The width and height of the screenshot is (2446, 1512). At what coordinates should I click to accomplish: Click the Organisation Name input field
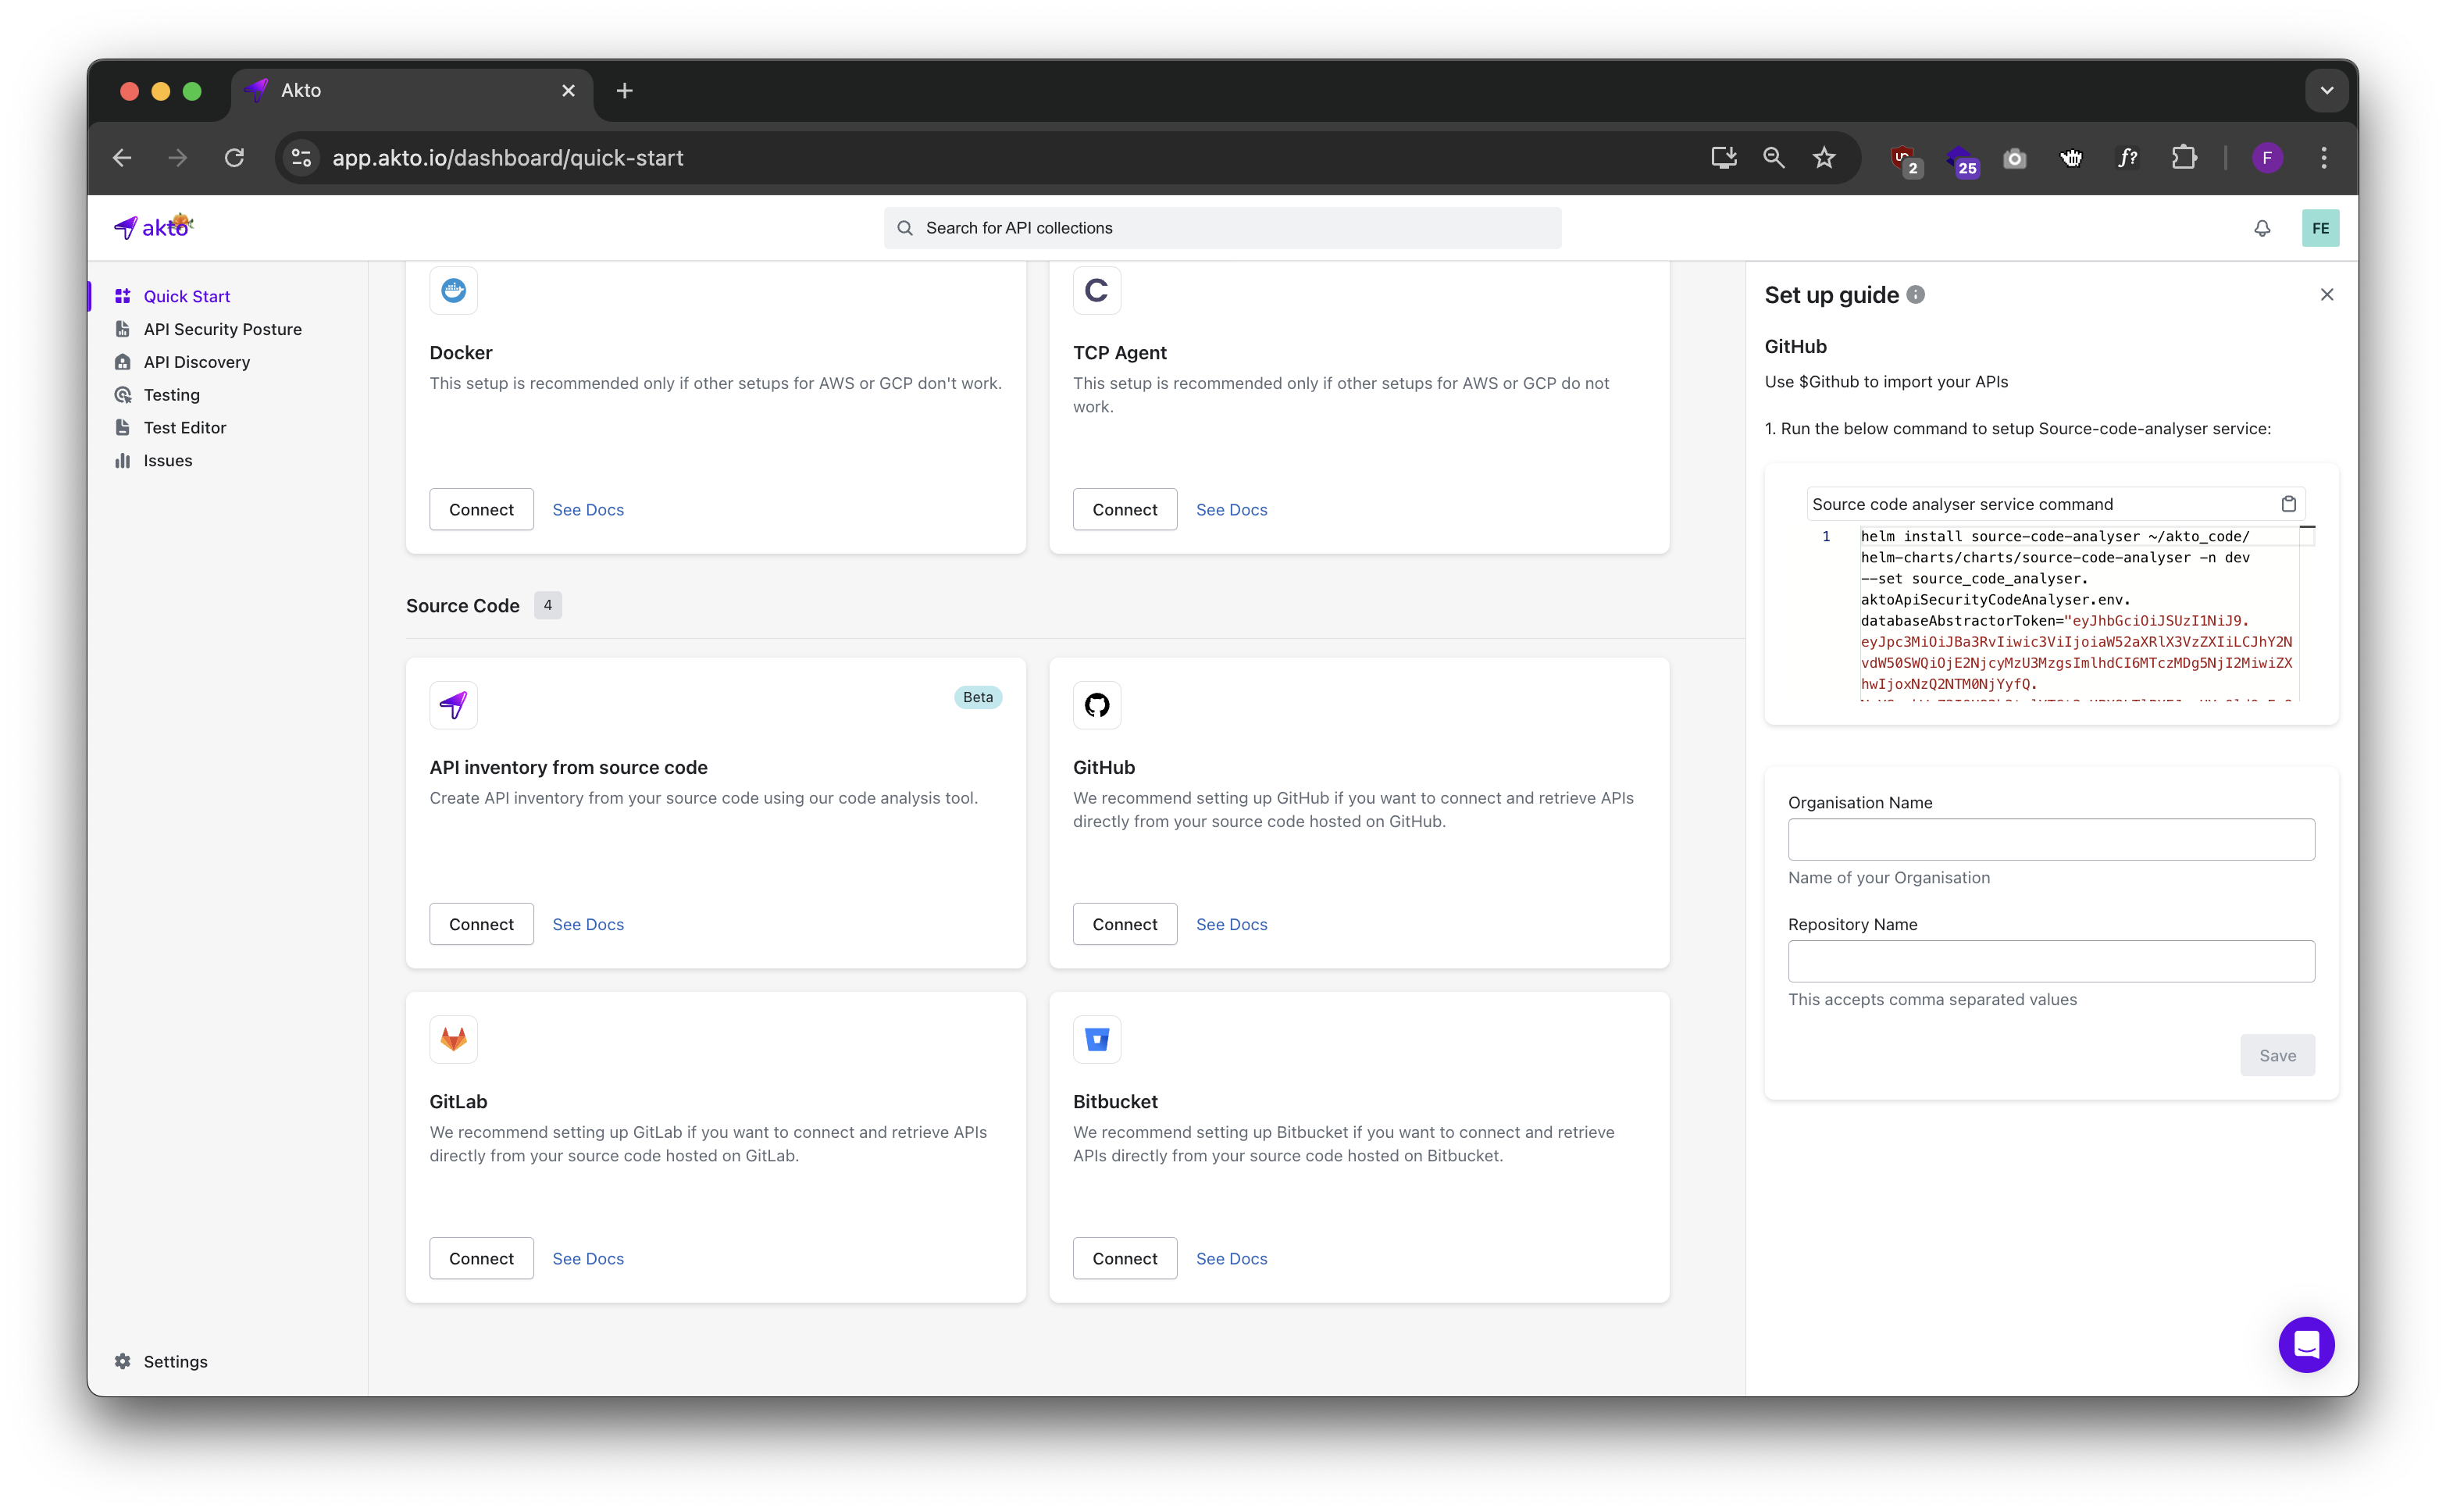pyautogui.click(x=2050, y=839)
